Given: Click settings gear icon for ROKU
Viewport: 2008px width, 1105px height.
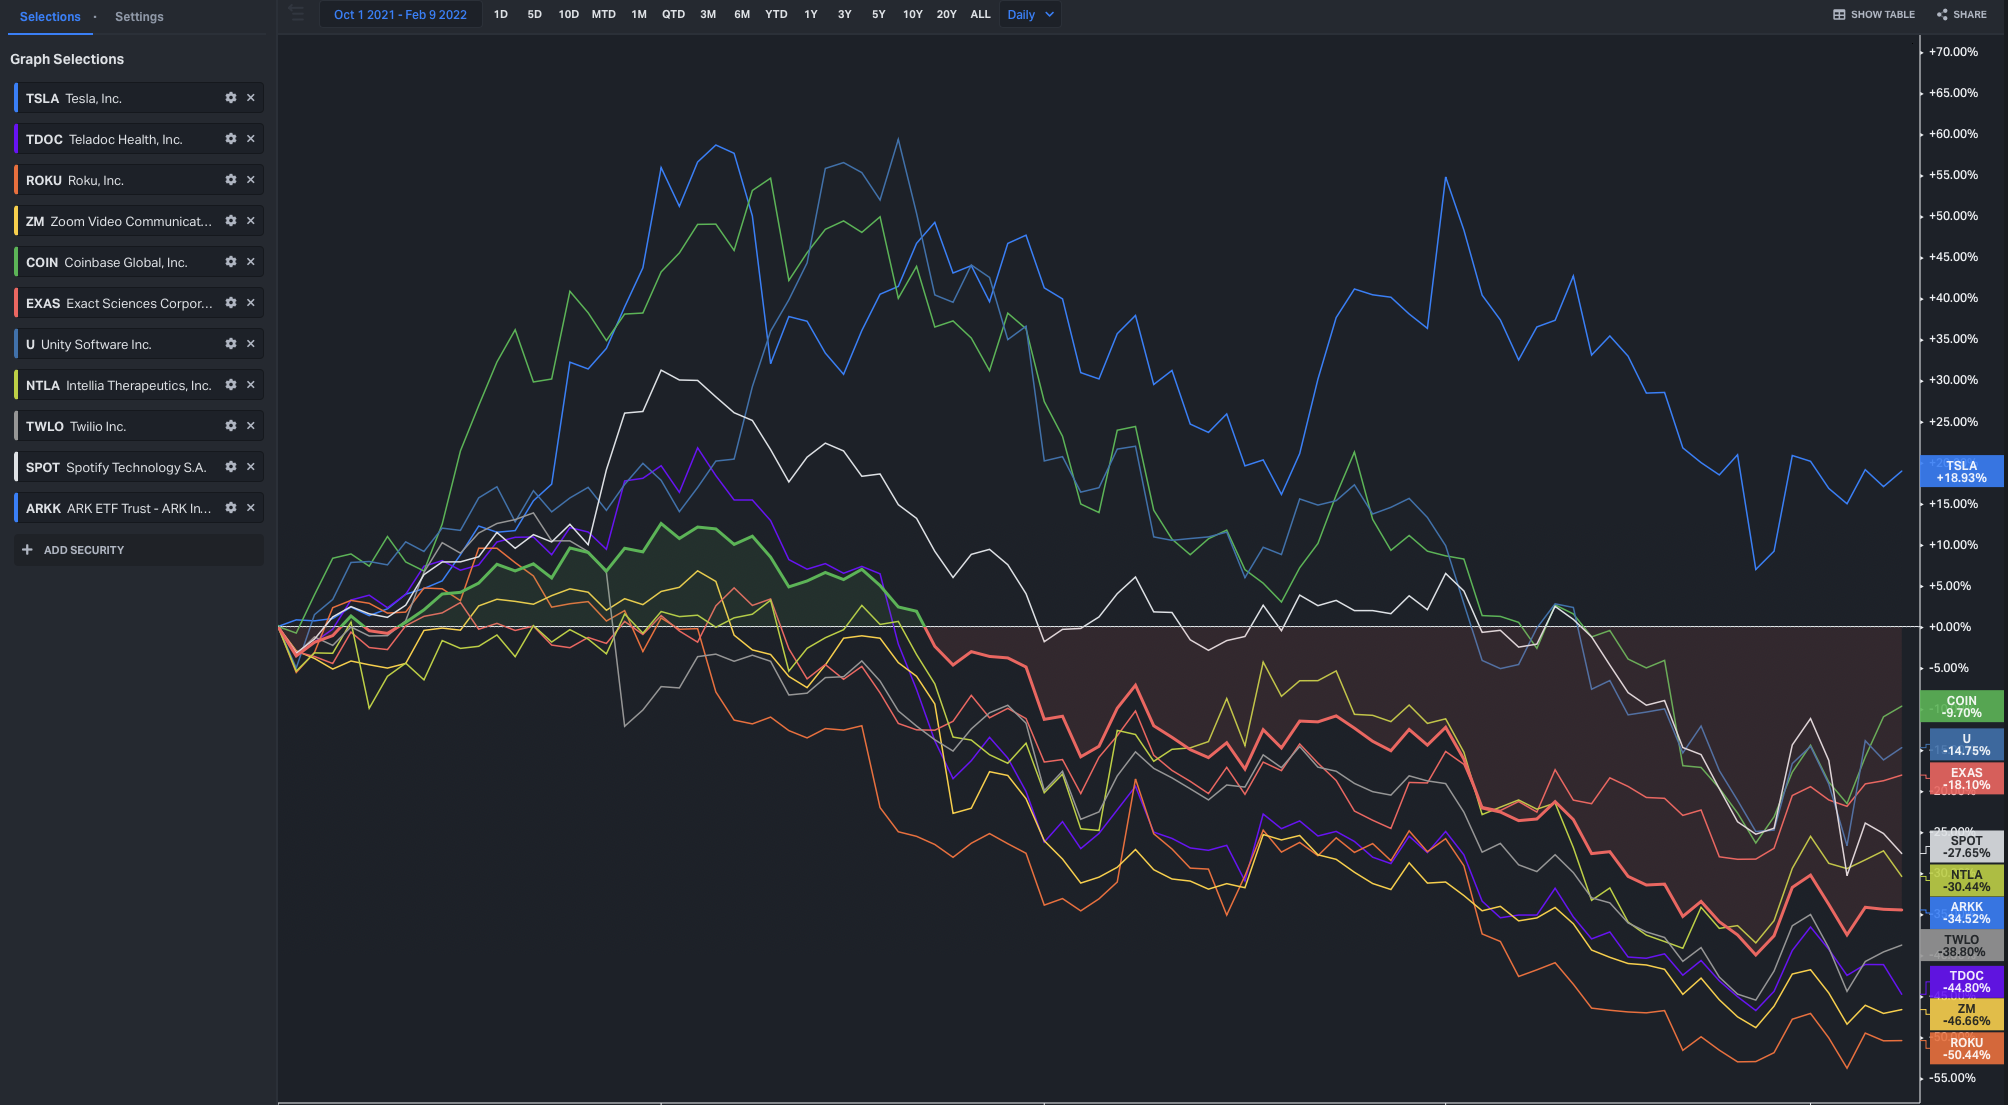Looking at the screenshot, I should (230, 180).
